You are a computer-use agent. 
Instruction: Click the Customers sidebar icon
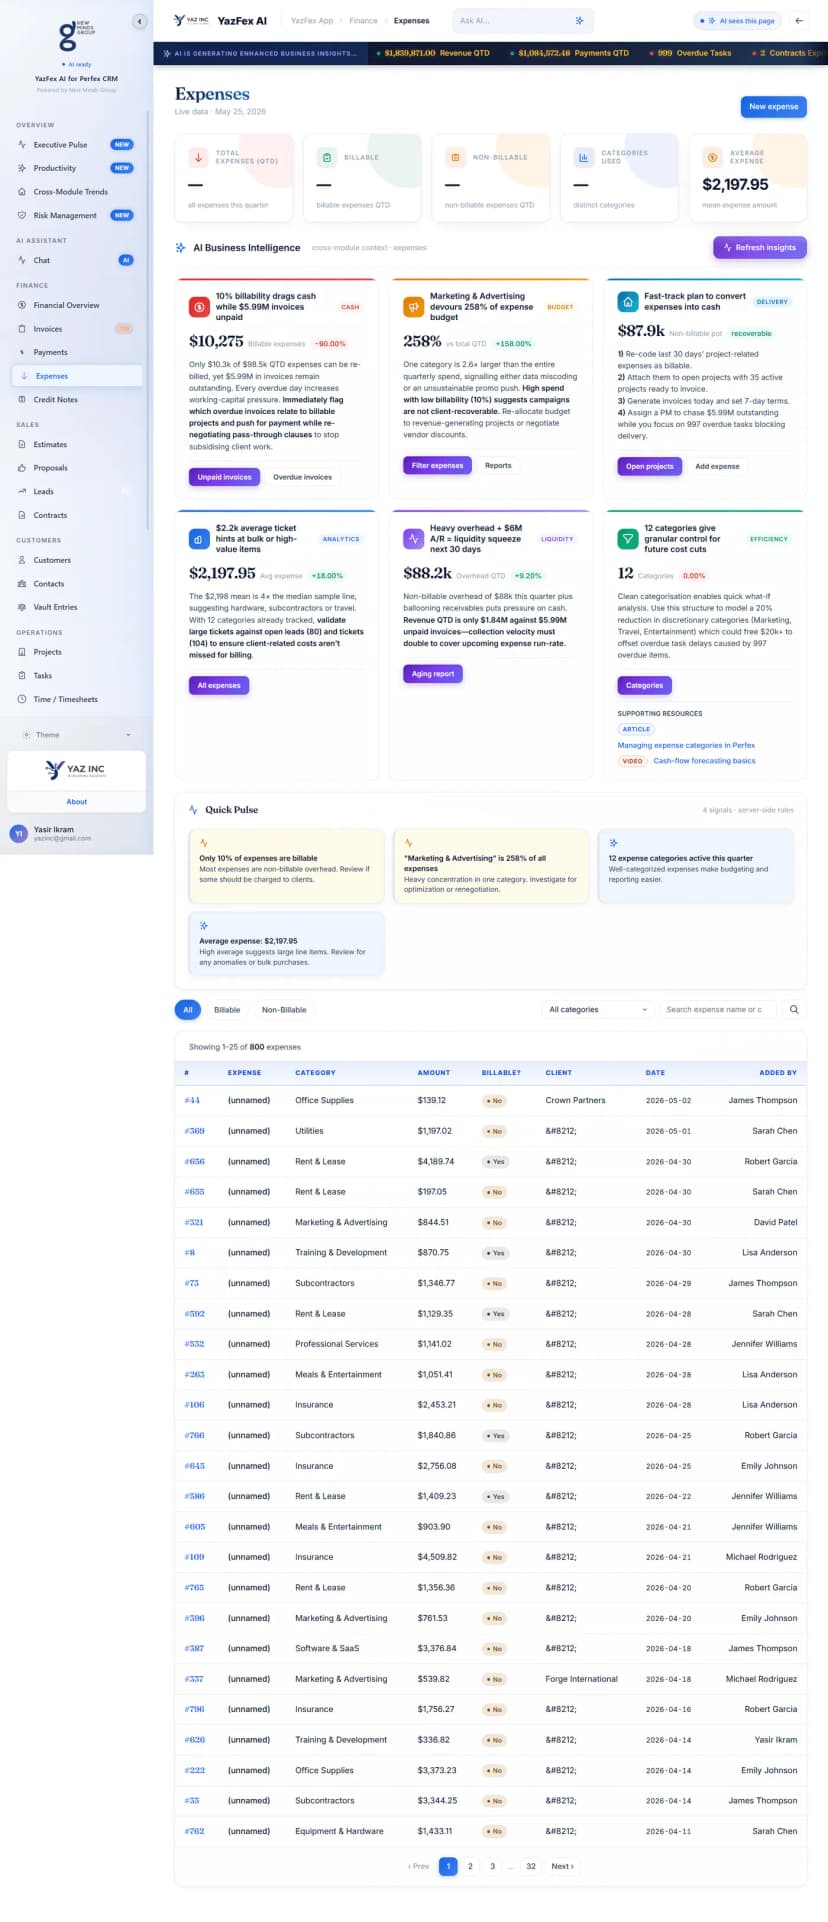(x=22, y=560)
